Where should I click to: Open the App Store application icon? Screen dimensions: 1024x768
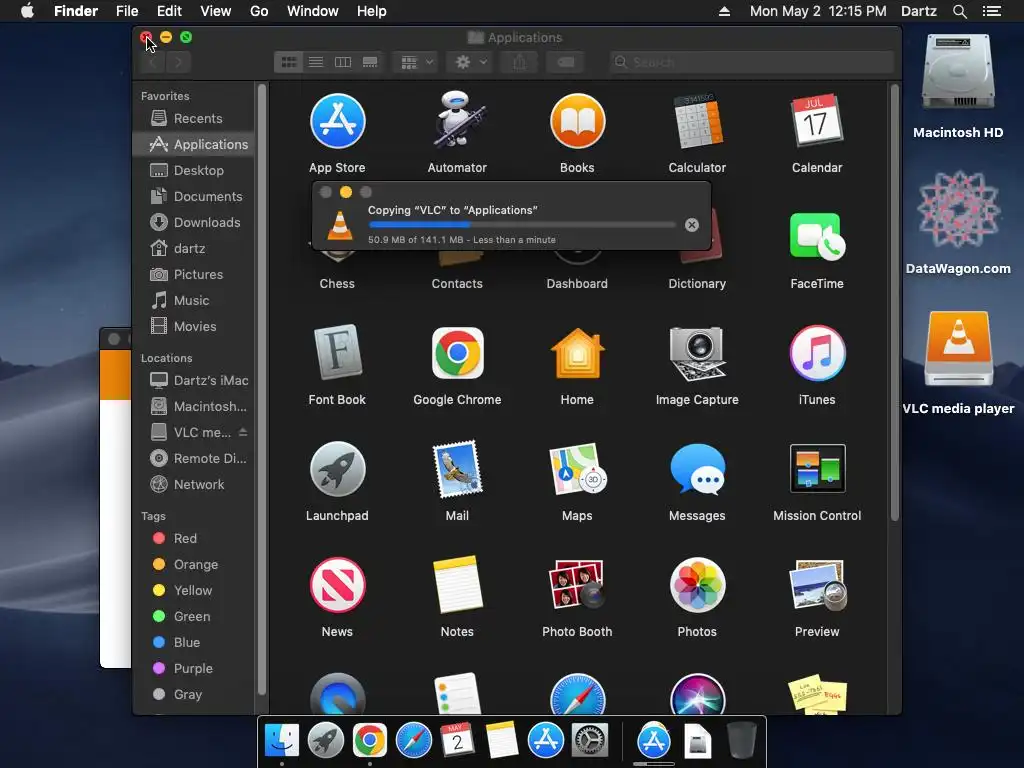point(337,121)
